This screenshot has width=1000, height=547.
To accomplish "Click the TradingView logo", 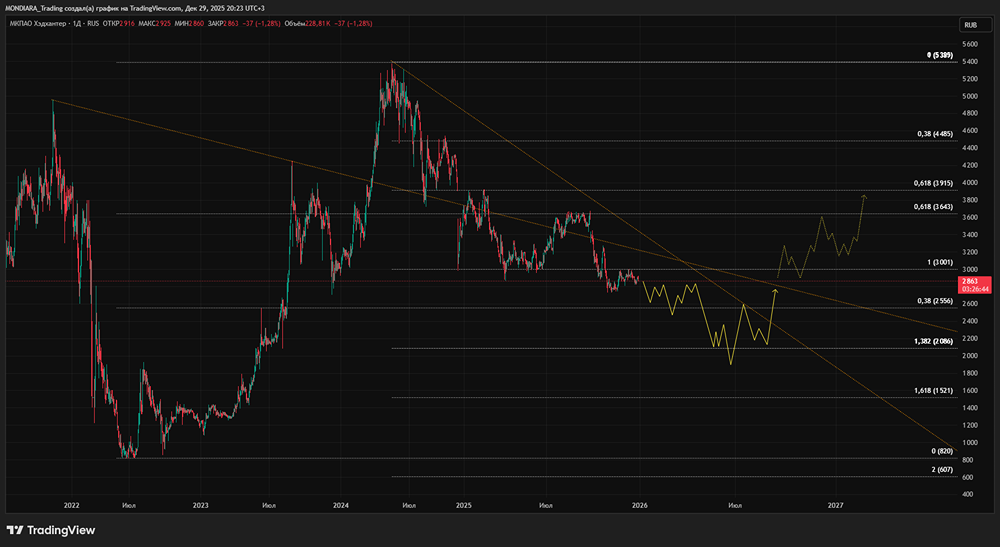I will pyautogui.click(x=51, y=530).
